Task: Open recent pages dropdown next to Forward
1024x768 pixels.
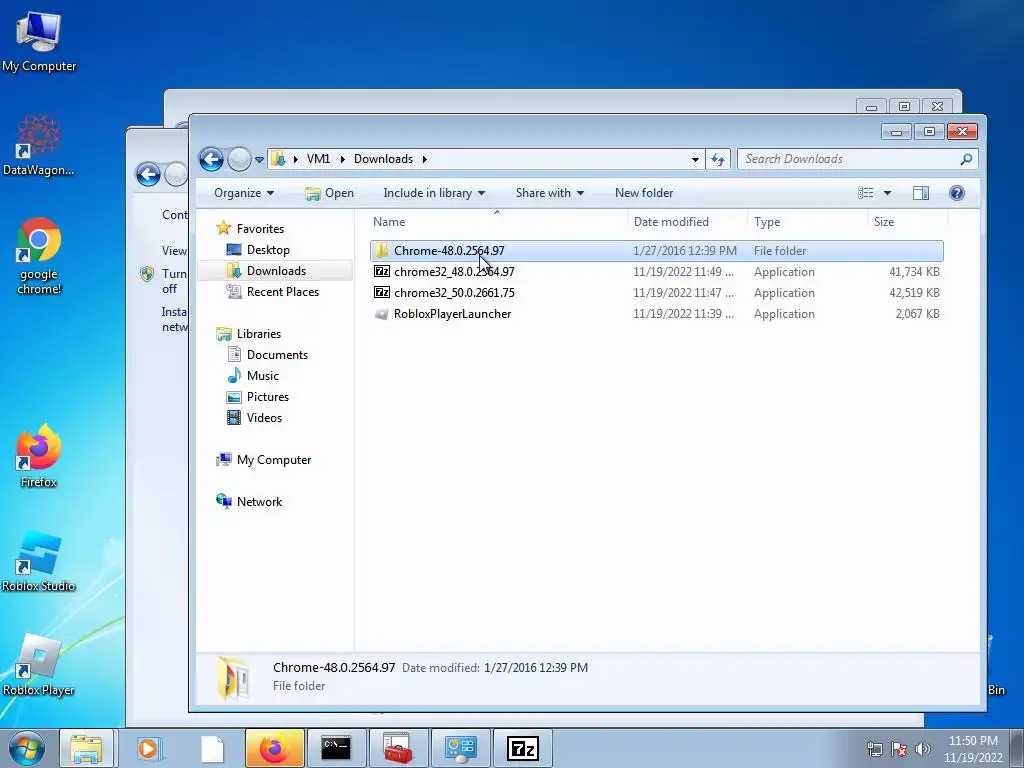Action: point(259,159)
